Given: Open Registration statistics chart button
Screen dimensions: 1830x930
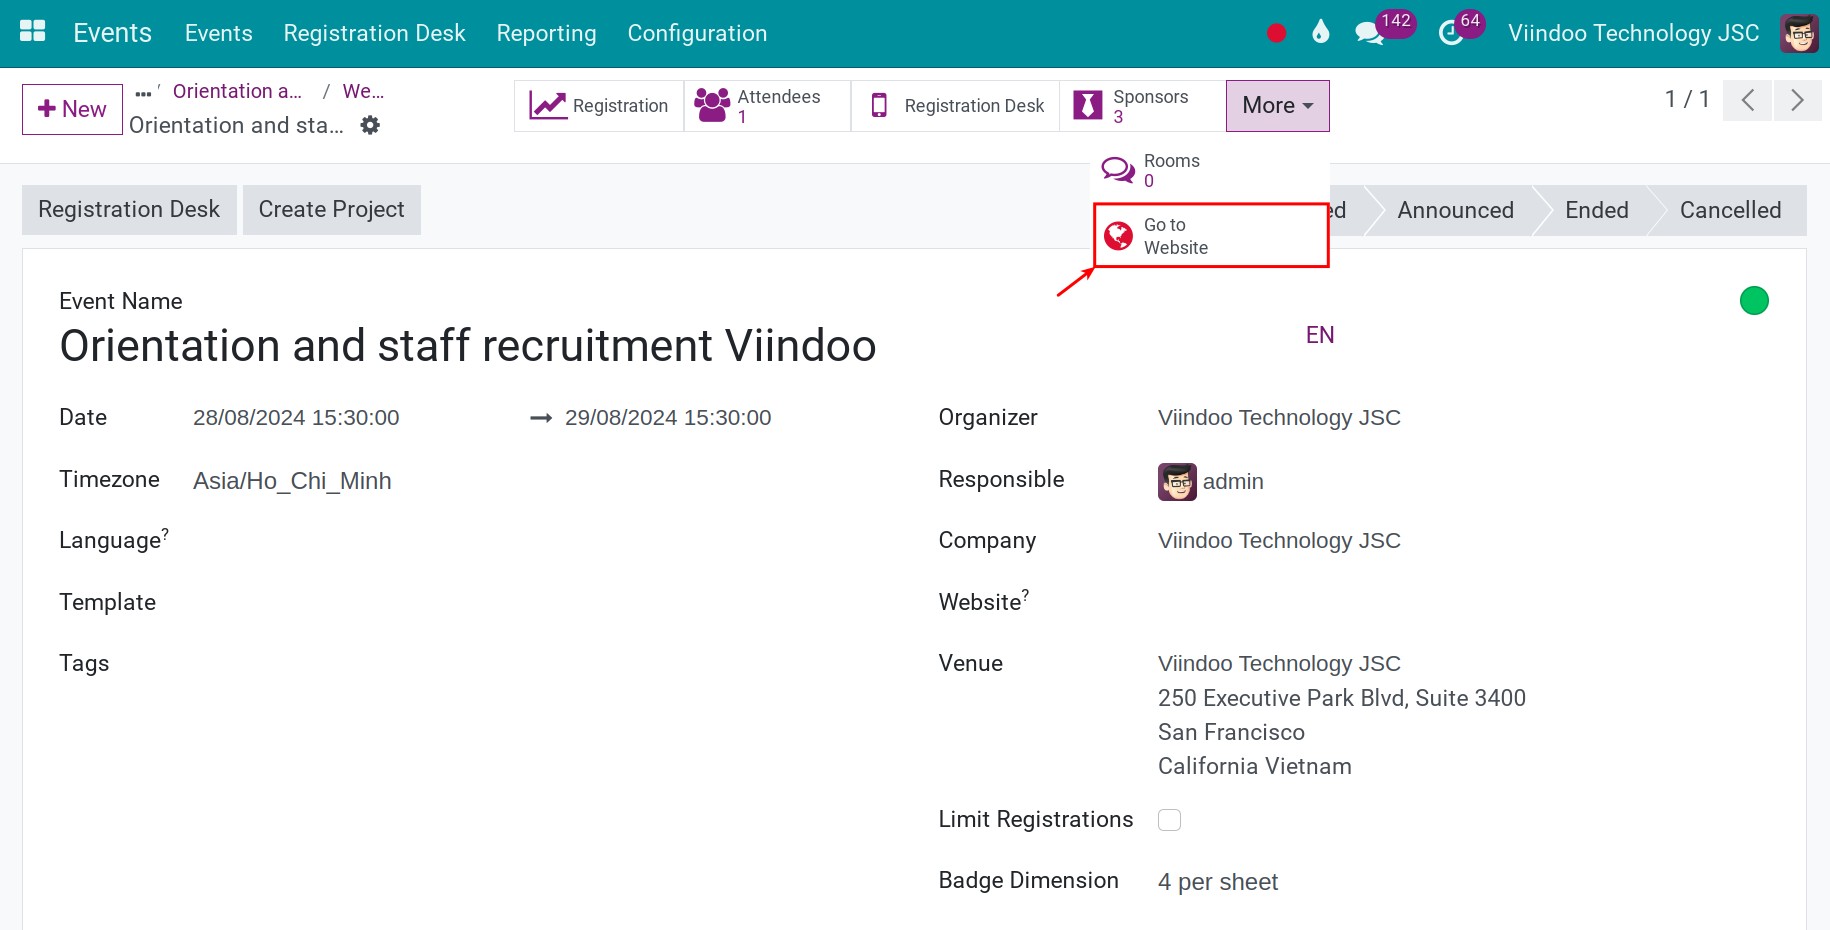Looking at the screenshot, I should click(x=599, y=106).
